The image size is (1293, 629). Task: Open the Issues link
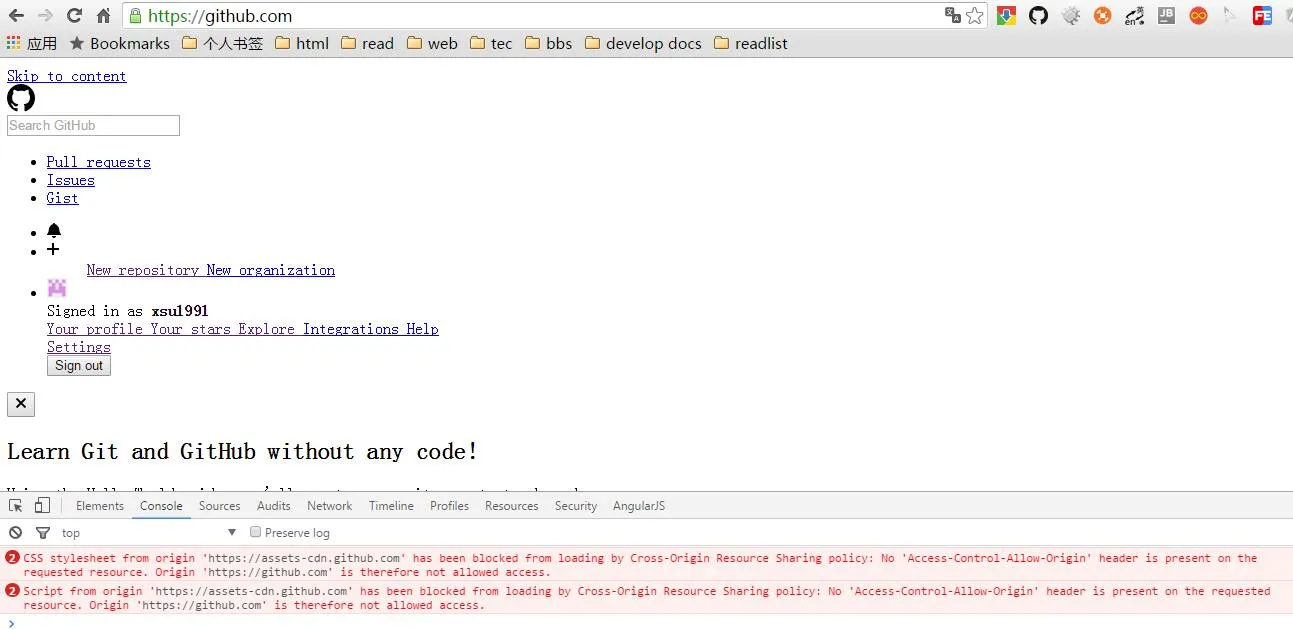point(71,180)
